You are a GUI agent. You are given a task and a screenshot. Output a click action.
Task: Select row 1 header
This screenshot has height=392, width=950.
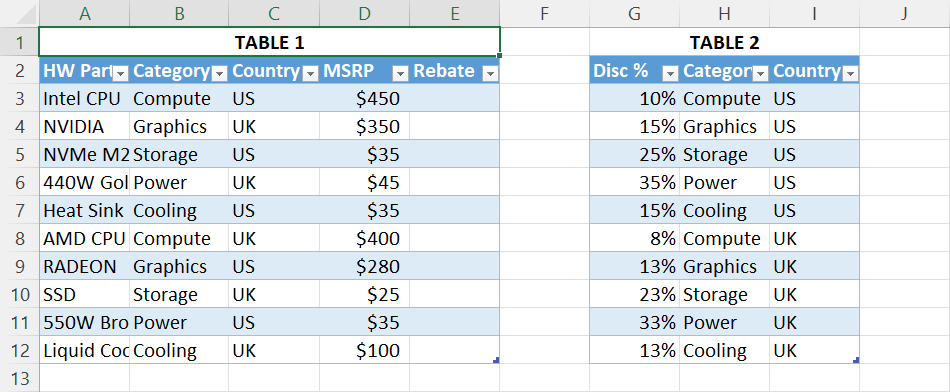tap(19, 42)
